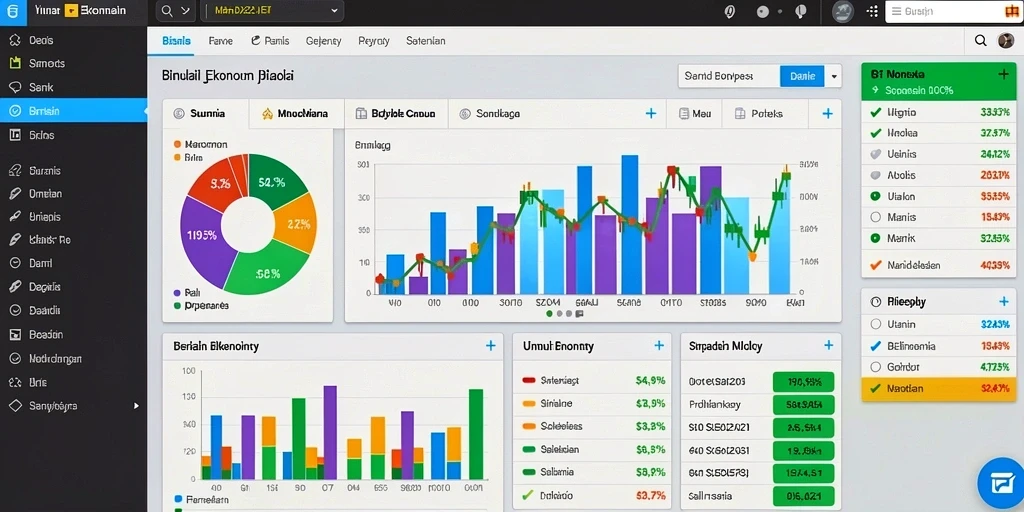Viewport: 1024px width, 512px height.
Task: Switch to the Gejenty top tab
Action: [323, 40]
